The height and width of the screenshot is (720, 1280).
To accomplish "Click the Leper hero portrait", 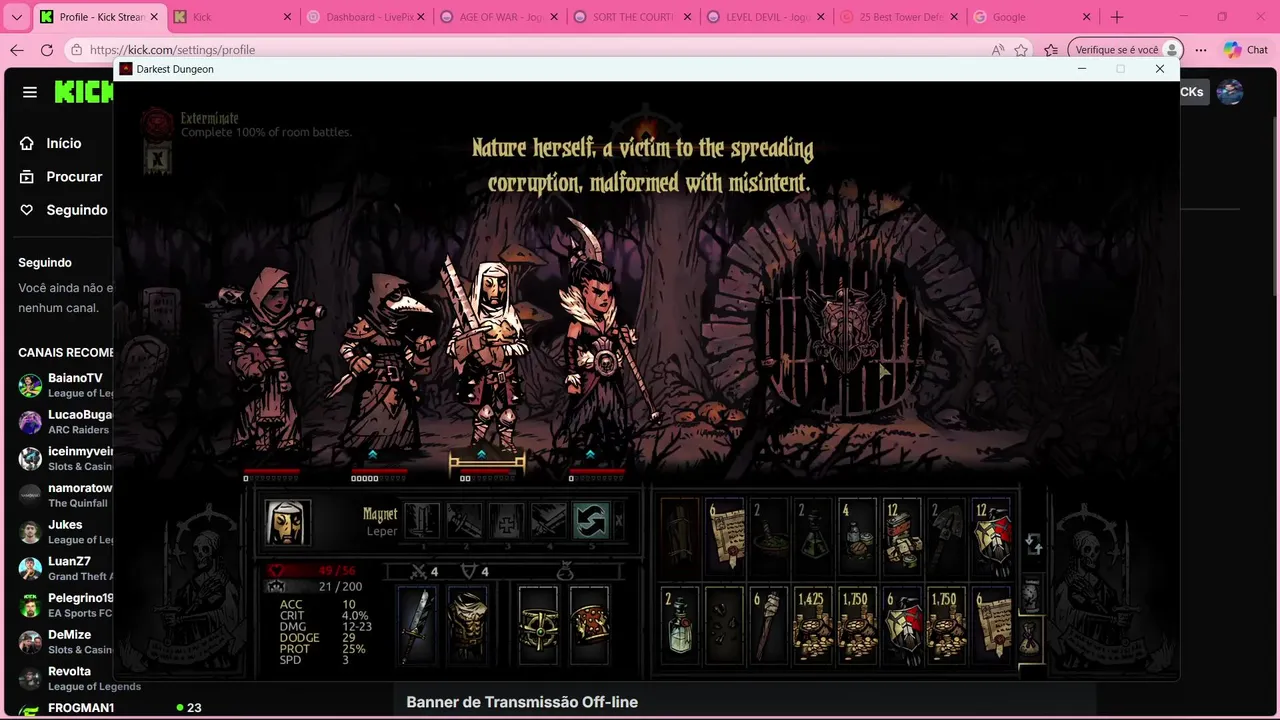I will [288, 523].
